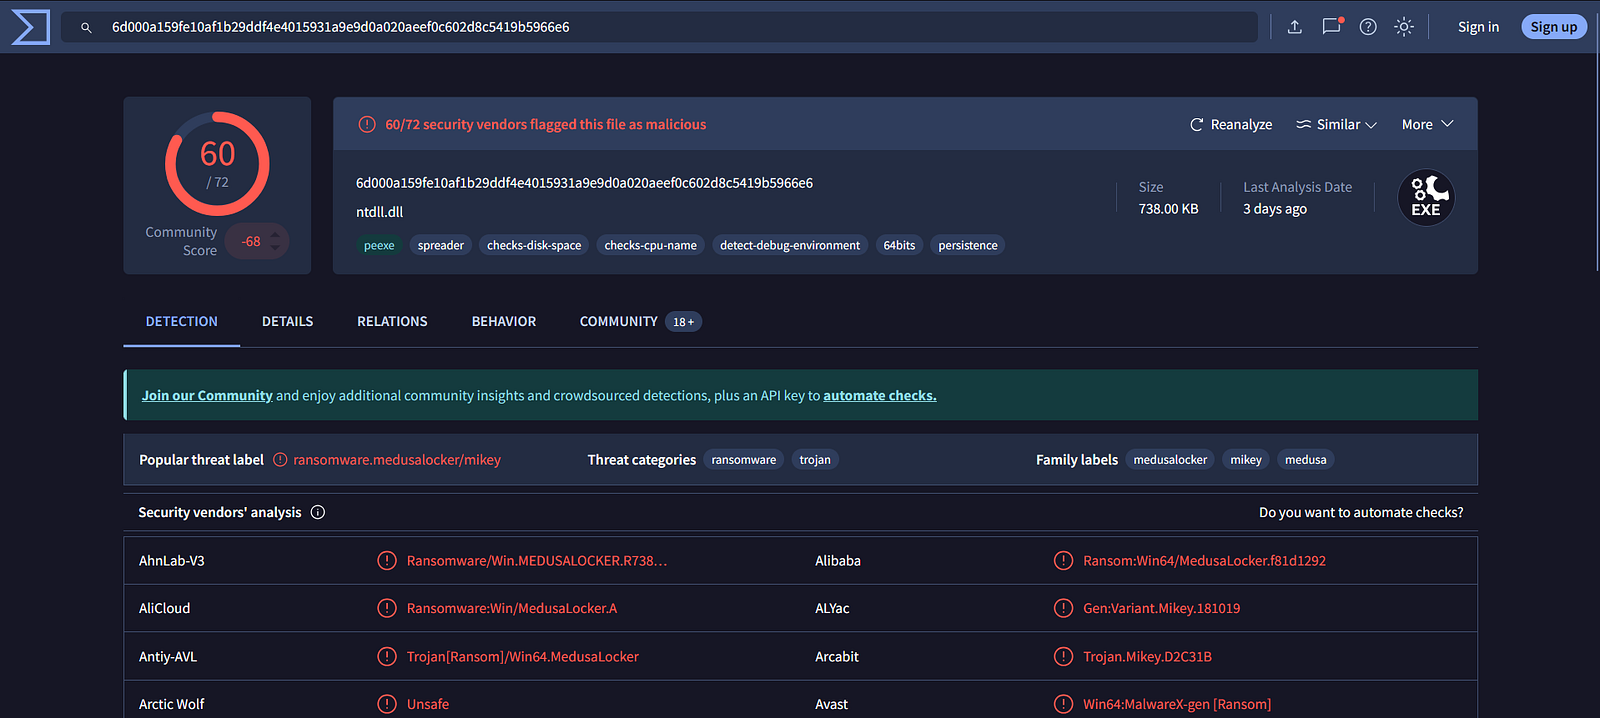Screen dimensions: 1600x718
Task: Click the alert icon in Arcabit row
Action: [1063, 657]
